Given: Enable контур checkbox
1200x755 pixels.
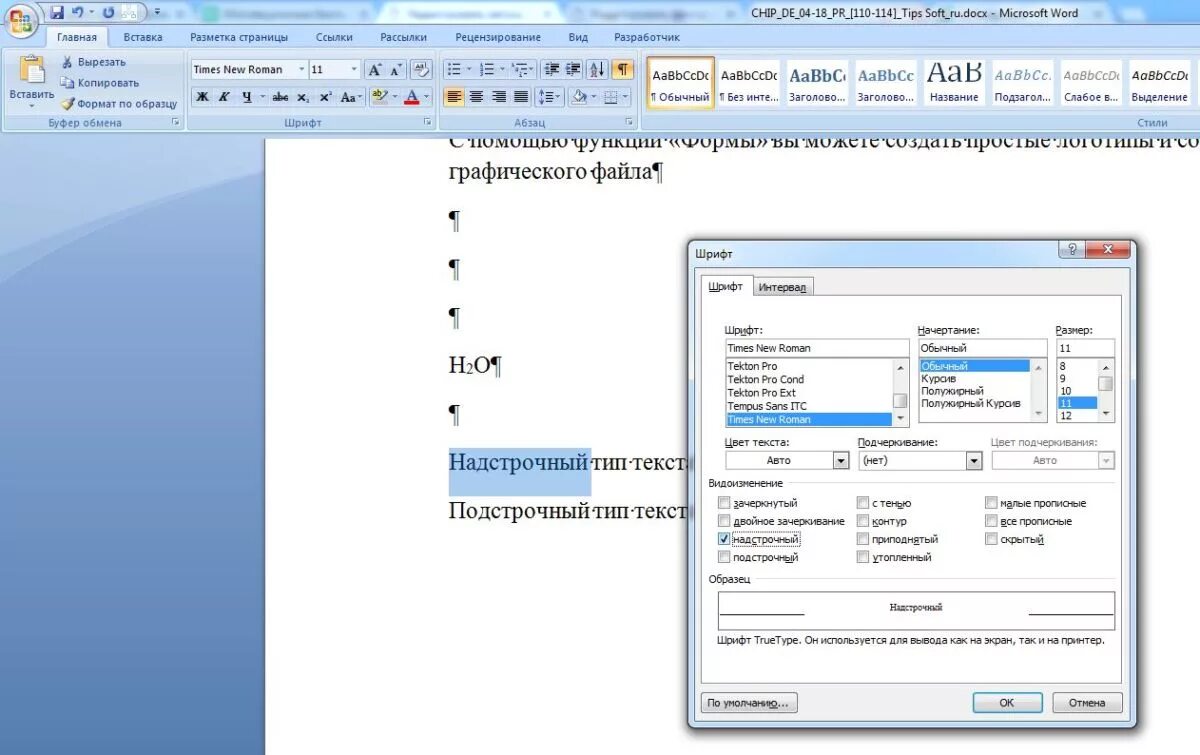Looking at the screenshot, I should (x=863, y=521).
